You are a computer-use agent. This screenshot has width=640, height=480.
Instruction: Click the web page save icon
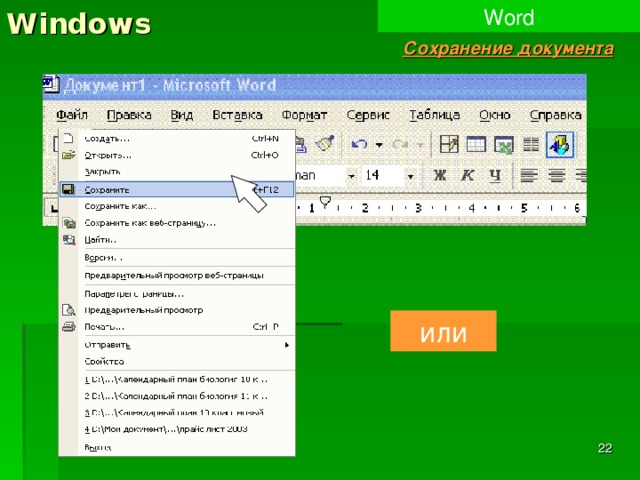69,223
